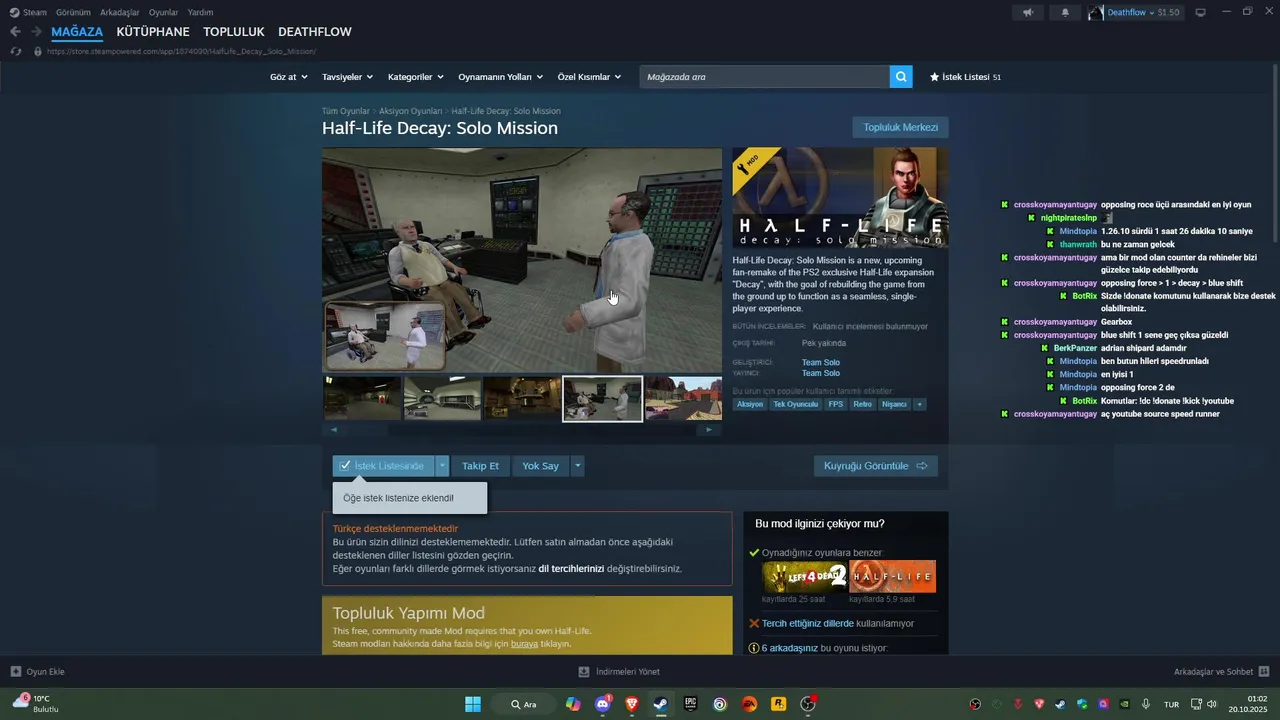The image size is (1280, 720).
Task: Open the DEATHFLOW profile tab
Action: pos(315,32)
